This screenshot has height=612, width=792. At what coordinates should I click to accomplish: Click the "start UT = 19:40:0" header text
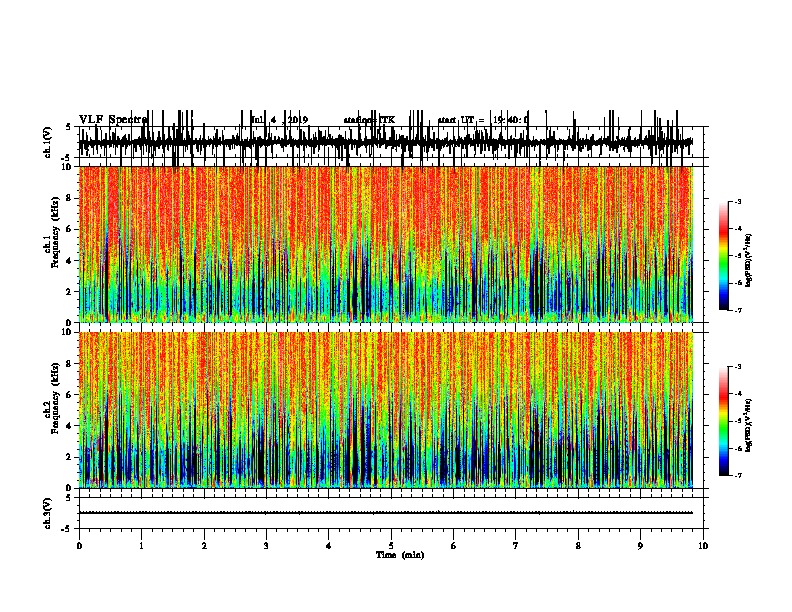483,120
